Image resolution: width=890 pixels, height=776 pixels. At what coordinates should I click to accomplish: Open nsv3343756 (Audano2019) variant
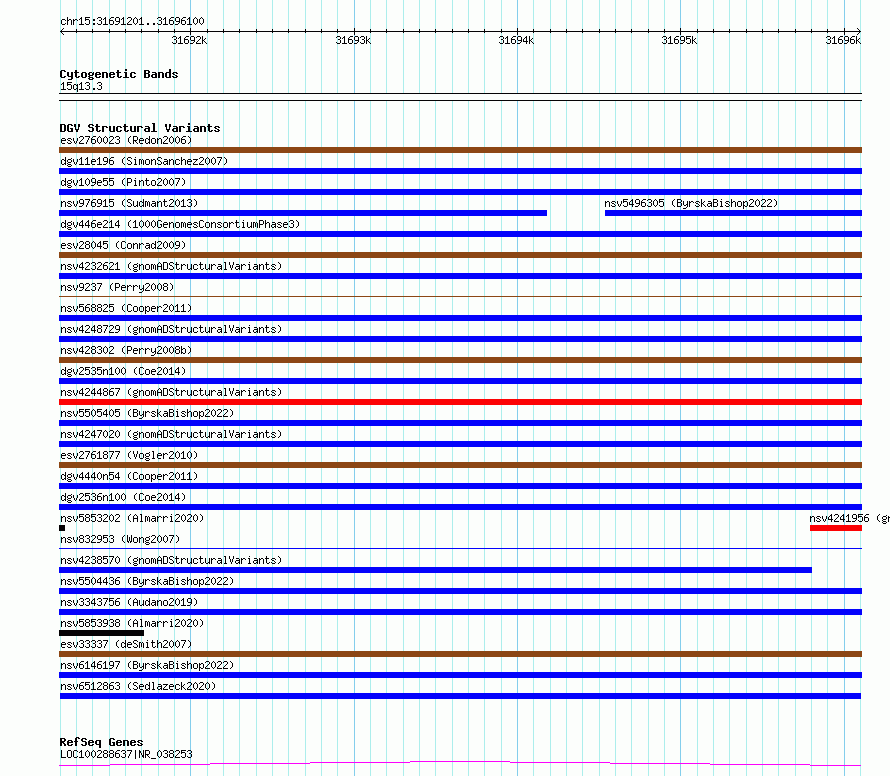(x=129, y=602)
